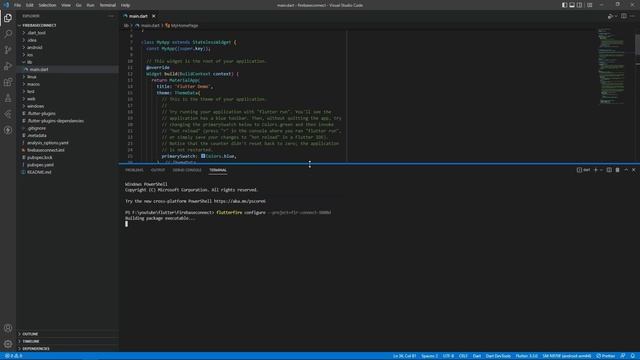This screenshot has height=360, width=640.
Task: Select the main.dart editor tab
Action: [x=138, y=16]
